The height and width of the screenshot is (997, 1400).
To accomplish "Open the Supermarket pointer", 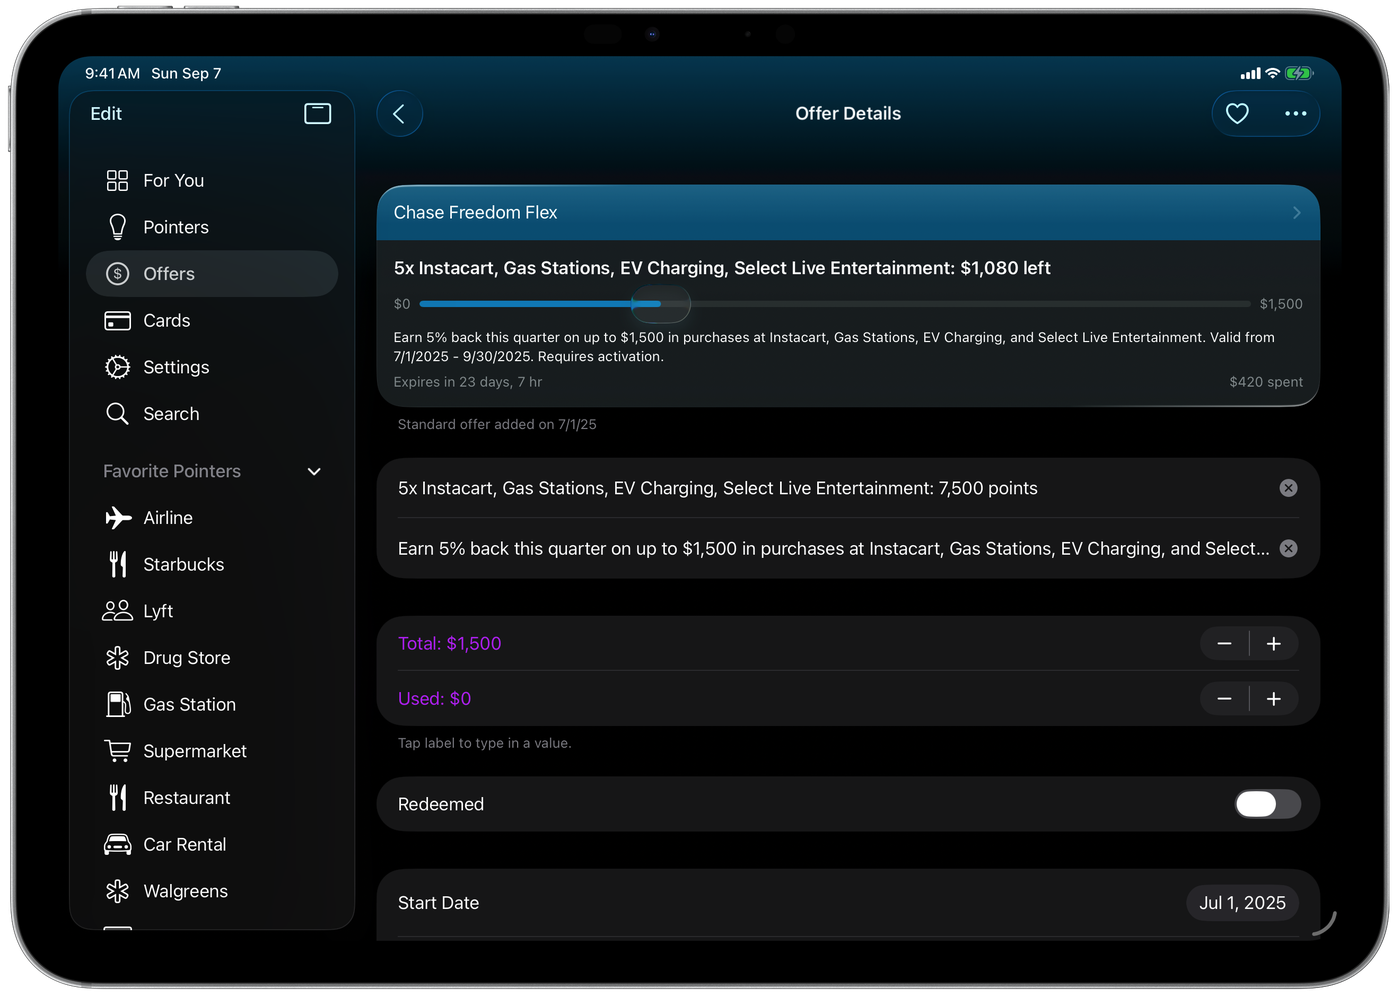I will point(194,751).
